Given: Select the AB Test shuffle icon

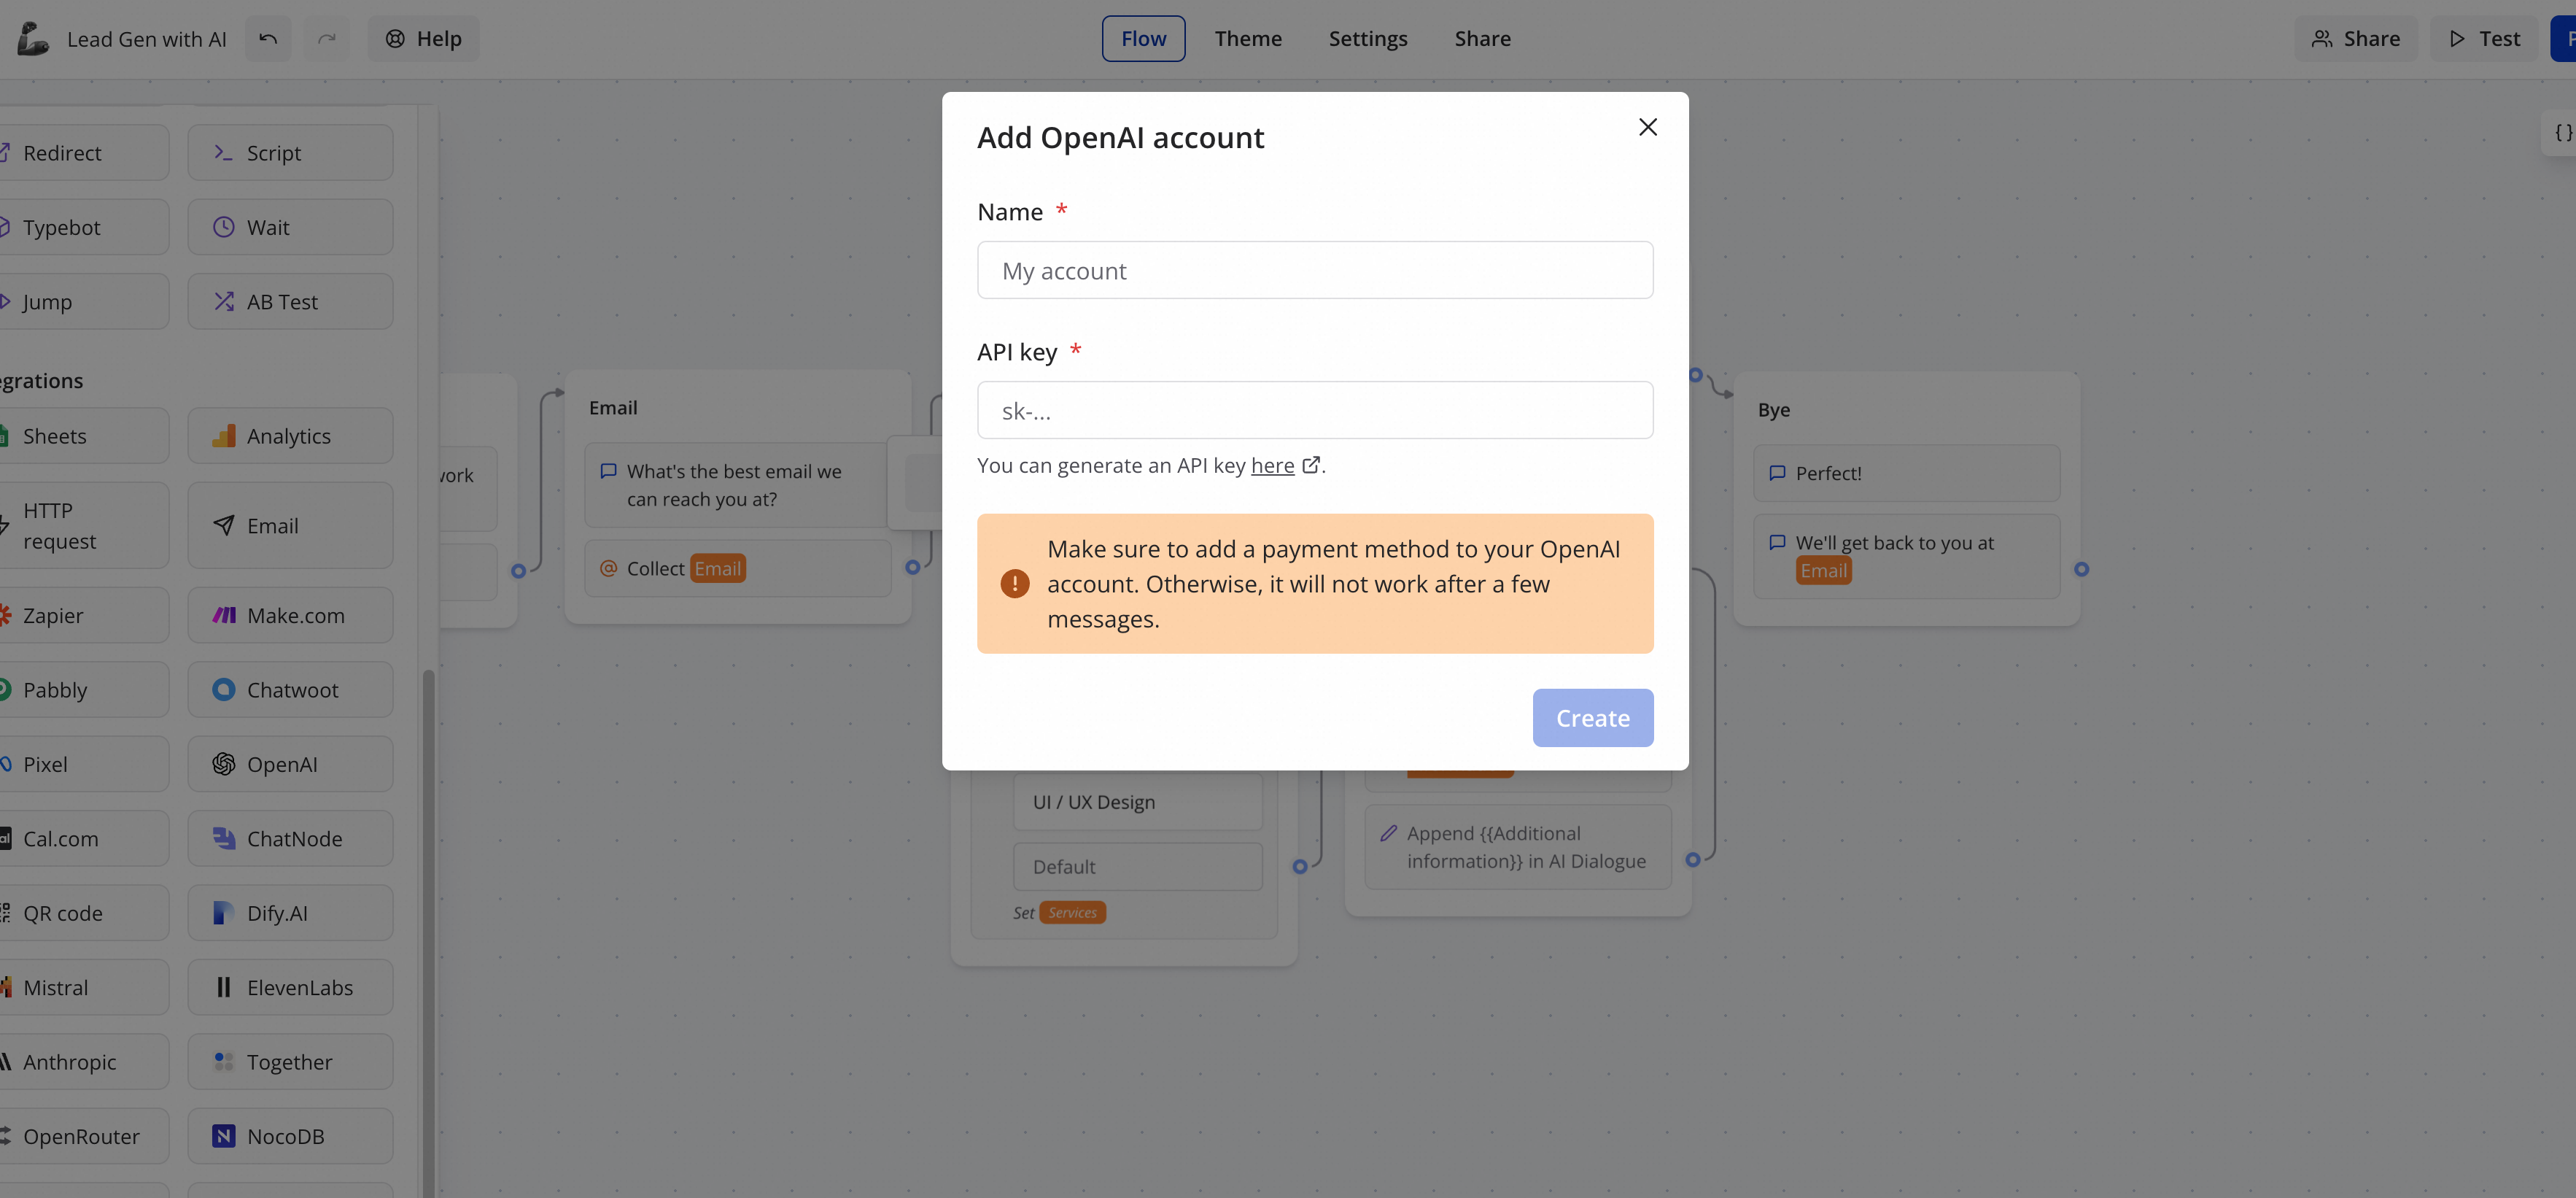Looking at the screenshot, I should click(223, 301).
